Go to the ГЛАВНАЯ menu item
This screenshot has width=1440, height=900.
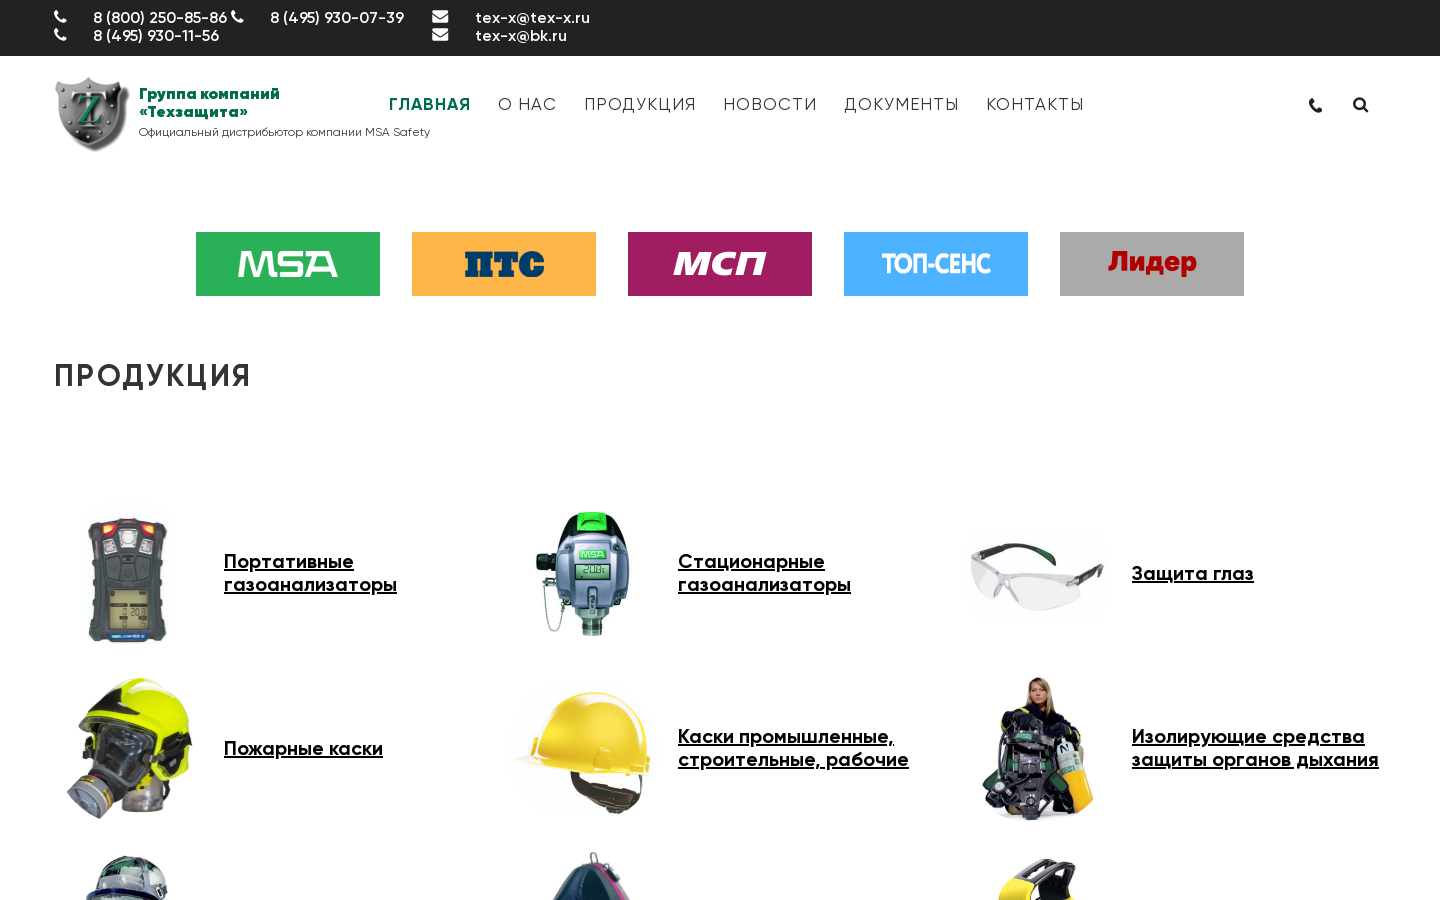[x=429, y=105]
